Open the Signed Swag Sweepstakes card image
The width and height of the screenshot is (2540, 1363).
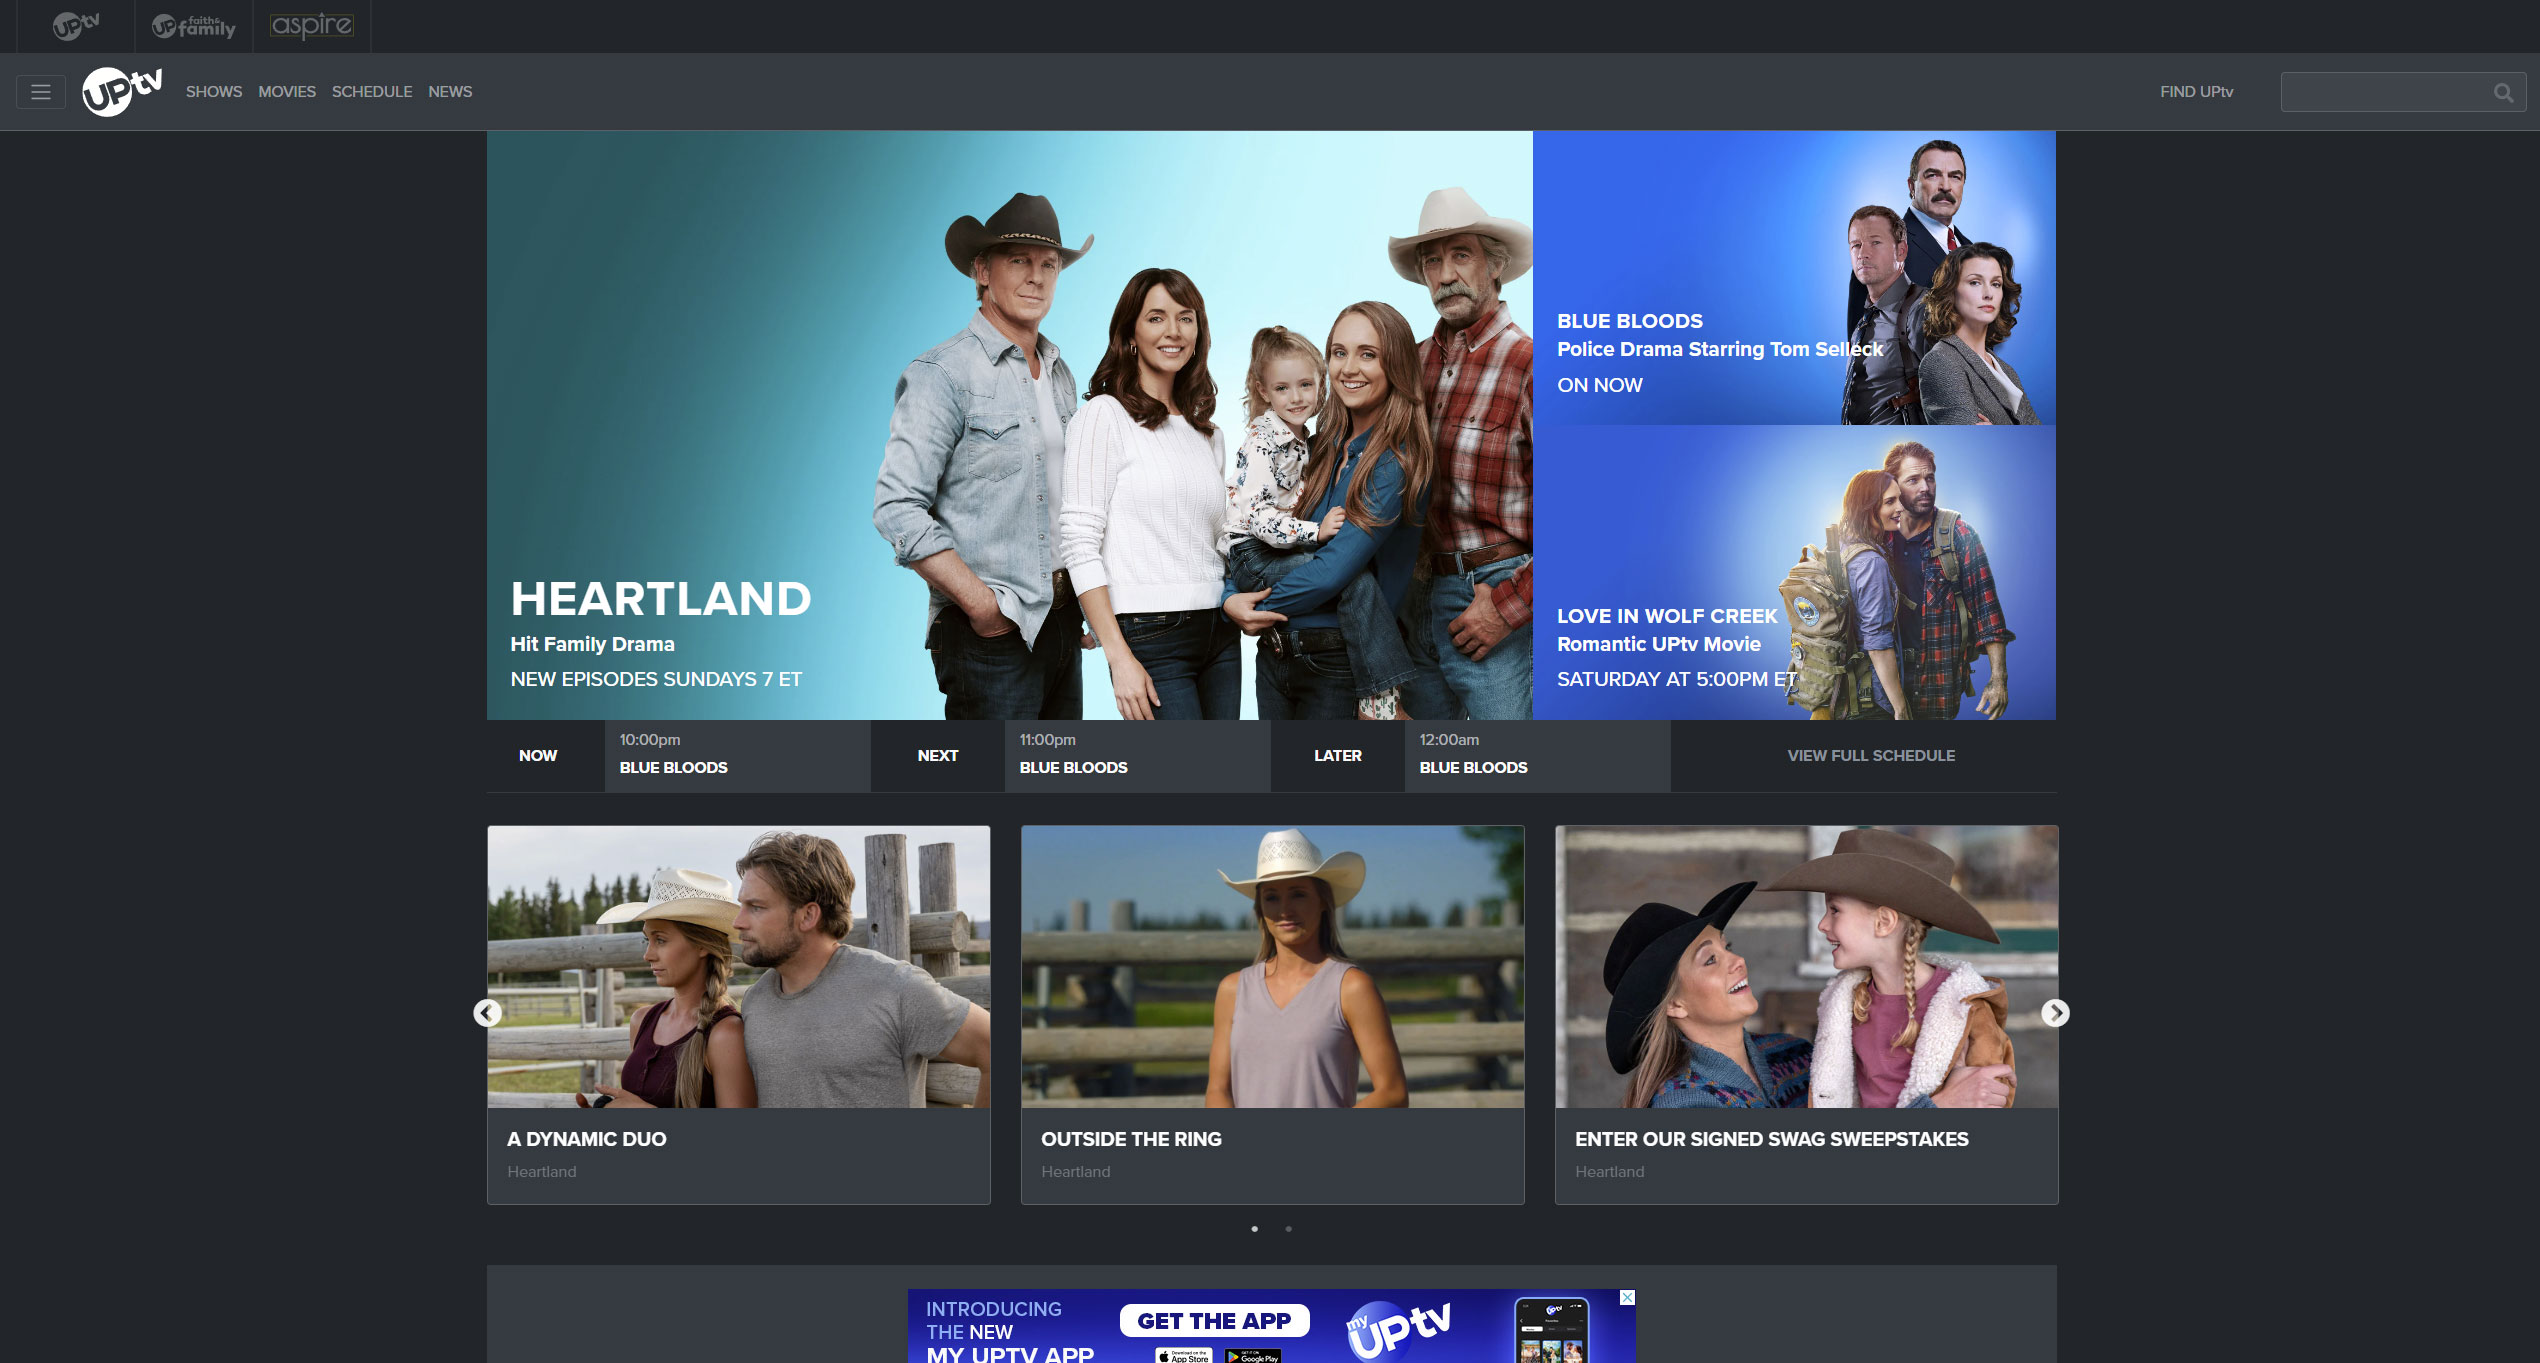1807,967
